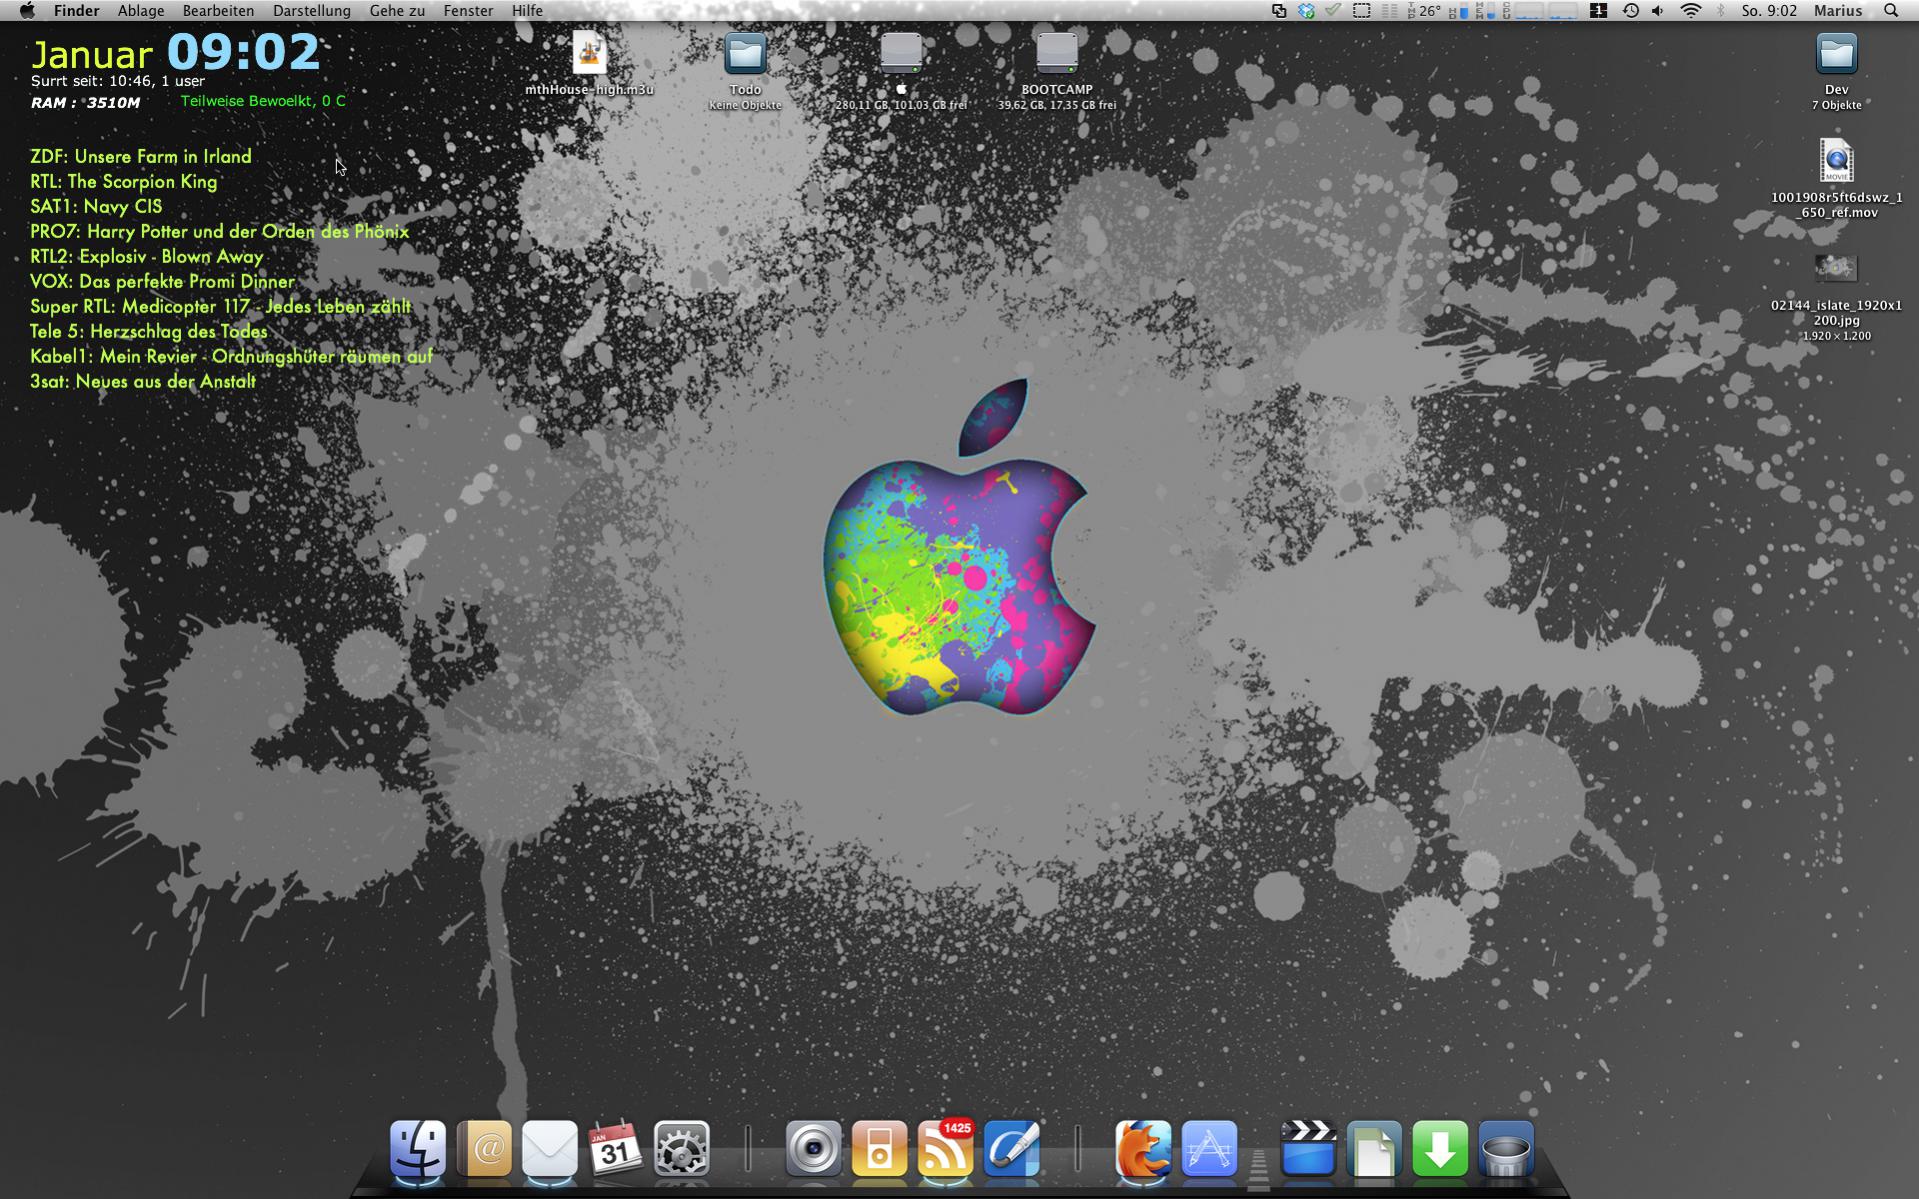Open the Time Machine menu icon
Viewport: 1919px width, 1199px height.
1630,11
